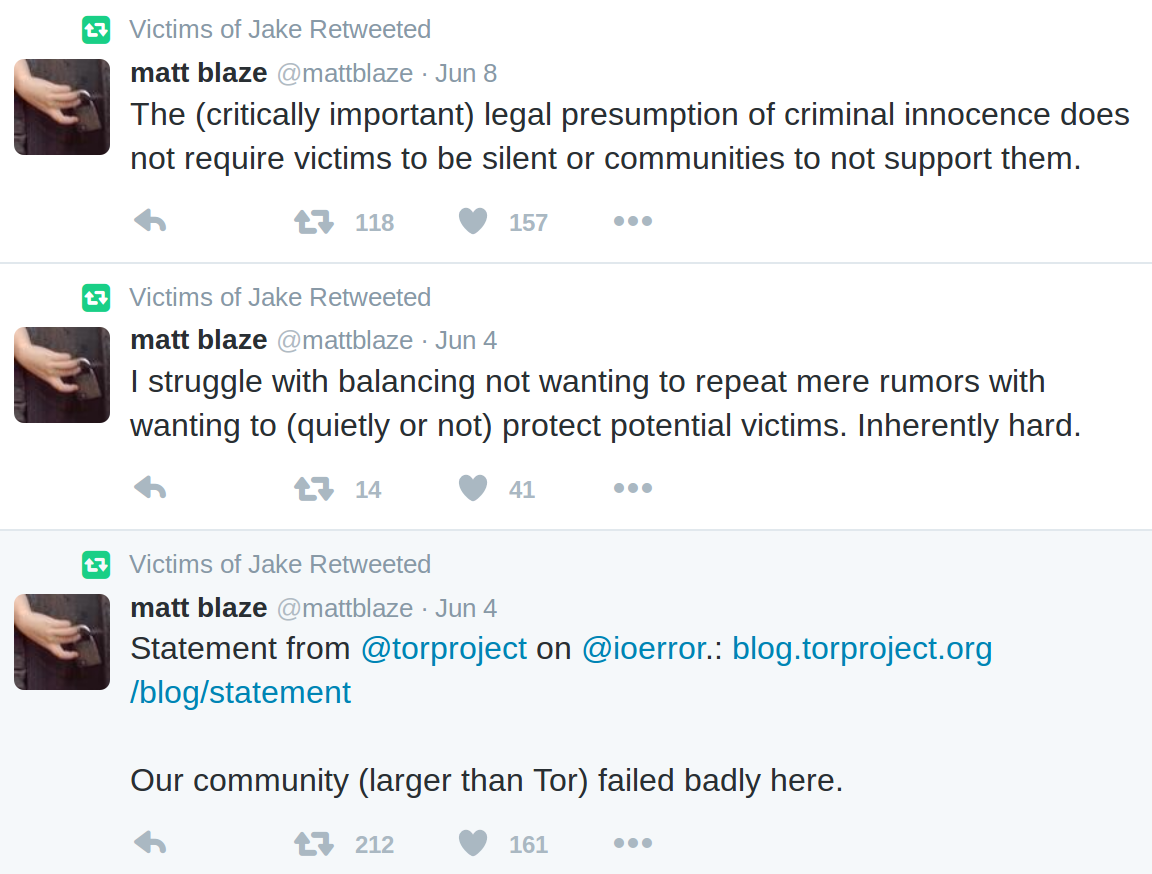Image resolution: width=1152 pixels, height=874 pixels.
Task: Reply to the Jun 8 presumption of innocence tweet
Action: click(151, 221)
